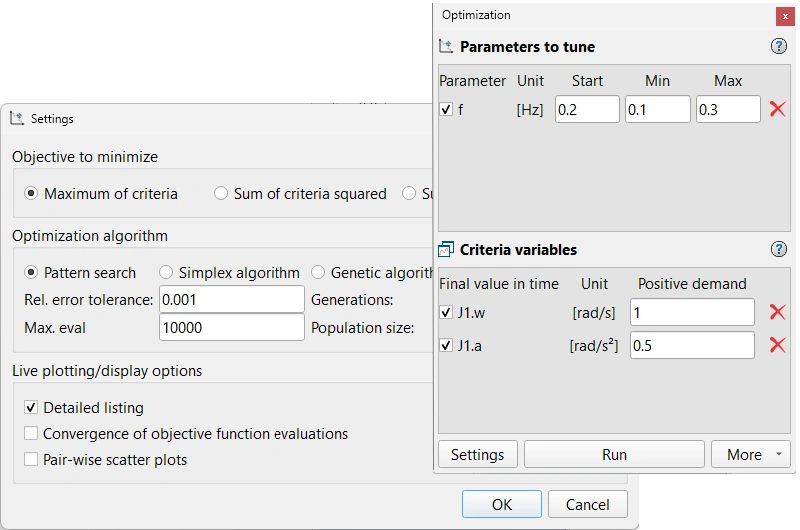Image resolution: width=800 pixels, height=530 pixels.
Task: Toggle the J1.w criteria checkbox
Action: 446,313
